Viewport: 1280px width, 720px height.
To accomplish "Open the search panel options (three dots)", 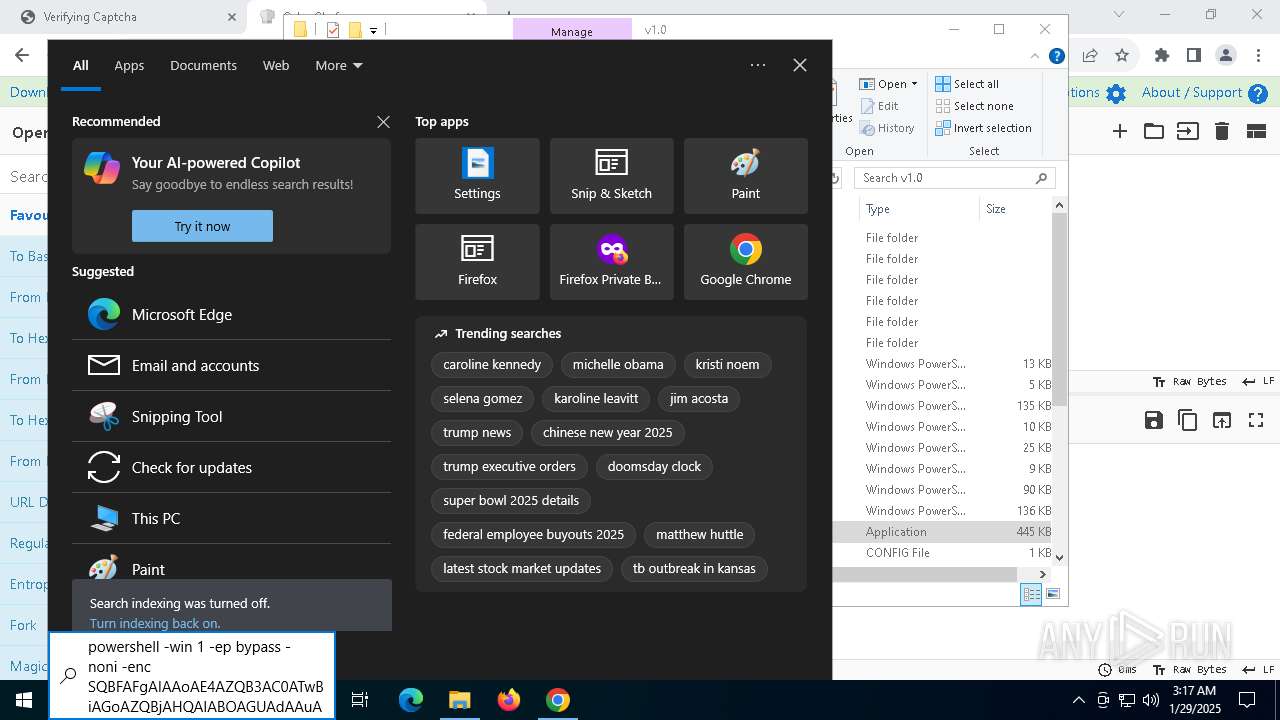I will click(758, 65).
